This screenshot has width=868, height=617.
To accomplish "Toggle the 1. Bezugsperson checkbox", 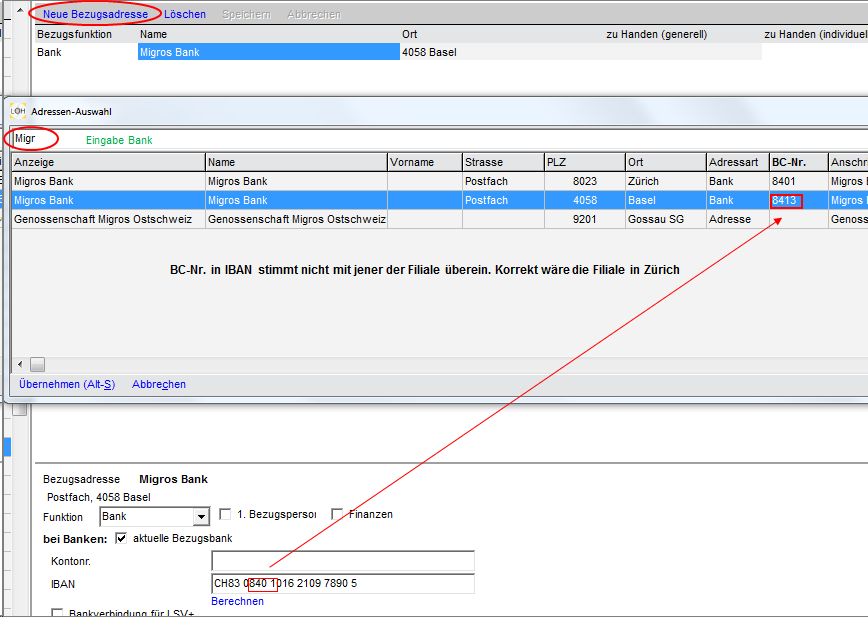I will (x=225, y=514).
